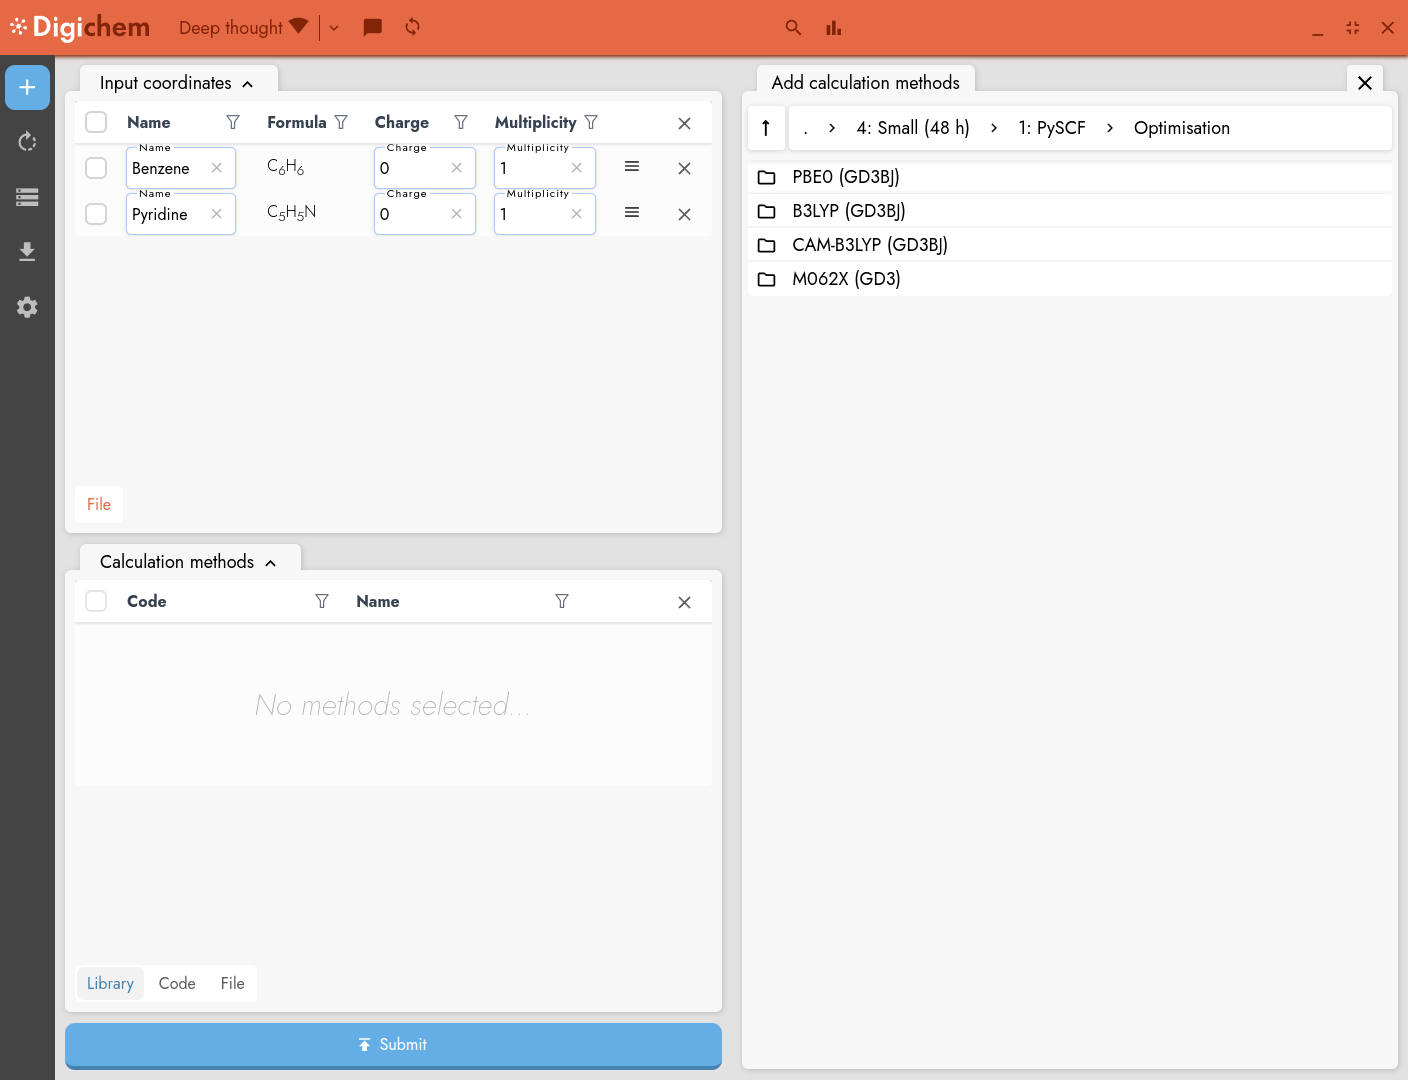The width and height of the screenshot is (1408, 1080).
Task: Click the reorder handle next to Benzene row
Action: click(x=631, y=167)
